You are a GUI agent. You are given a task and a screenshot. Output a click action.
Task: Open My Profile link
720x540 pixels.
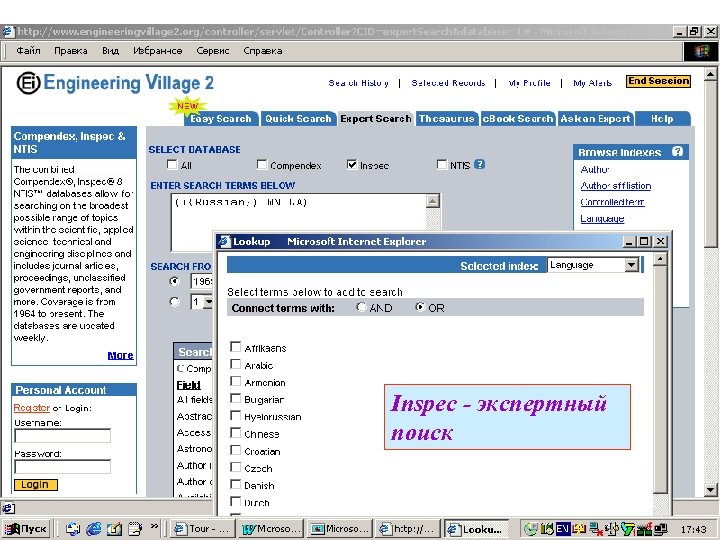[x=529, y=83]
